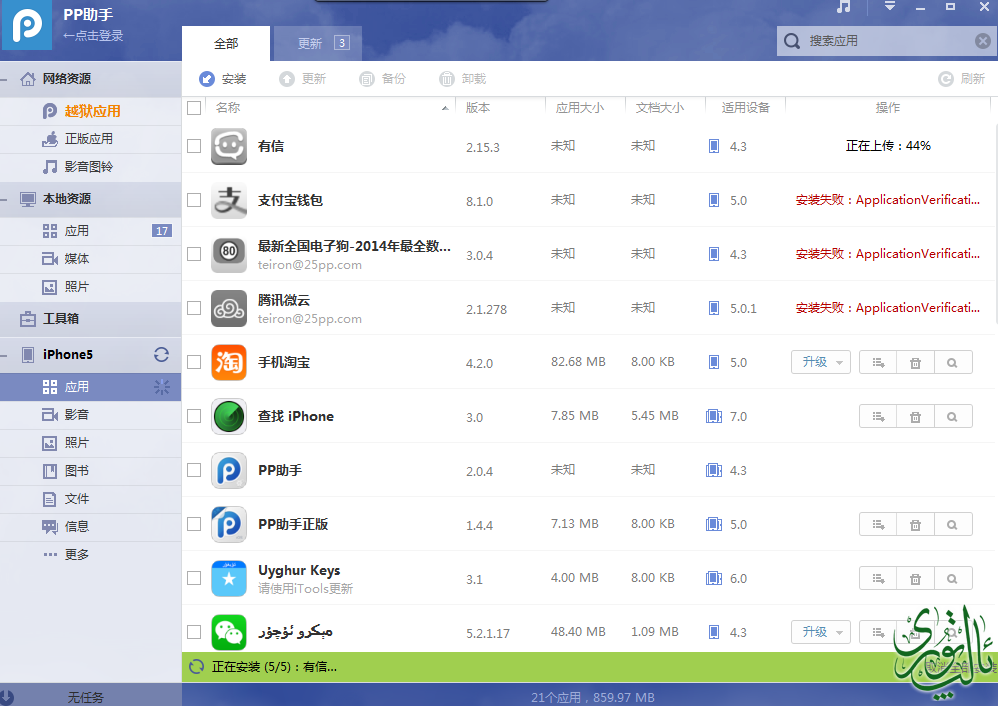The image size is (998, 706).
Task: Check the box for PP助手正版
Action: coord(194,525)
